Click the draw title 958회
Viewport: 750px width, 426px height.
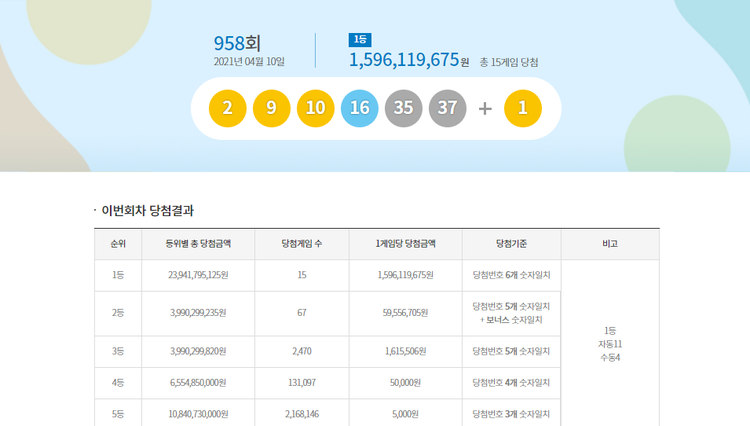click(237, 44)
